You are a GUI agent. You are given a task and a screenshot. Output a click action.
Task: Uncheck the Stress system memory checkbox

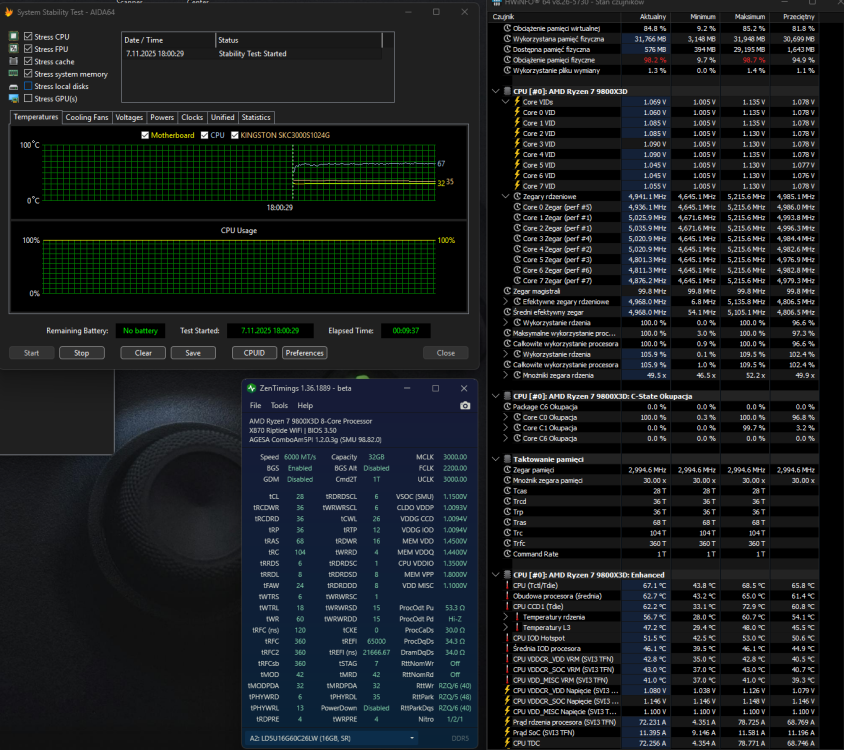click(29, 74)
